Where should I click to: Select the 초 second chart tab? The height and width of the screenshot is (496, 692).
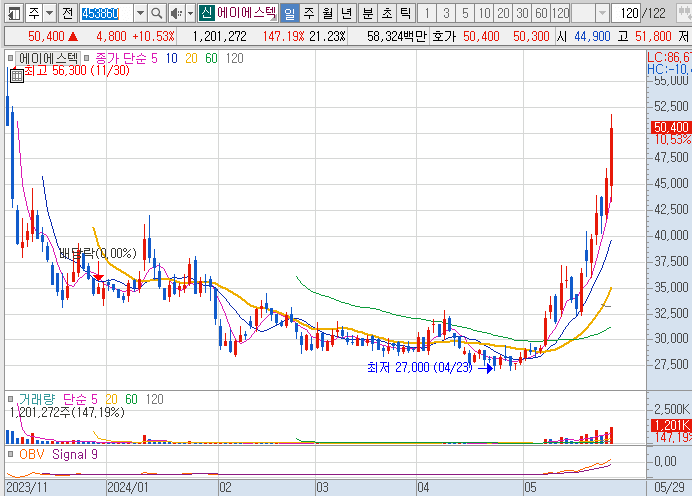(x=387, y=13)
